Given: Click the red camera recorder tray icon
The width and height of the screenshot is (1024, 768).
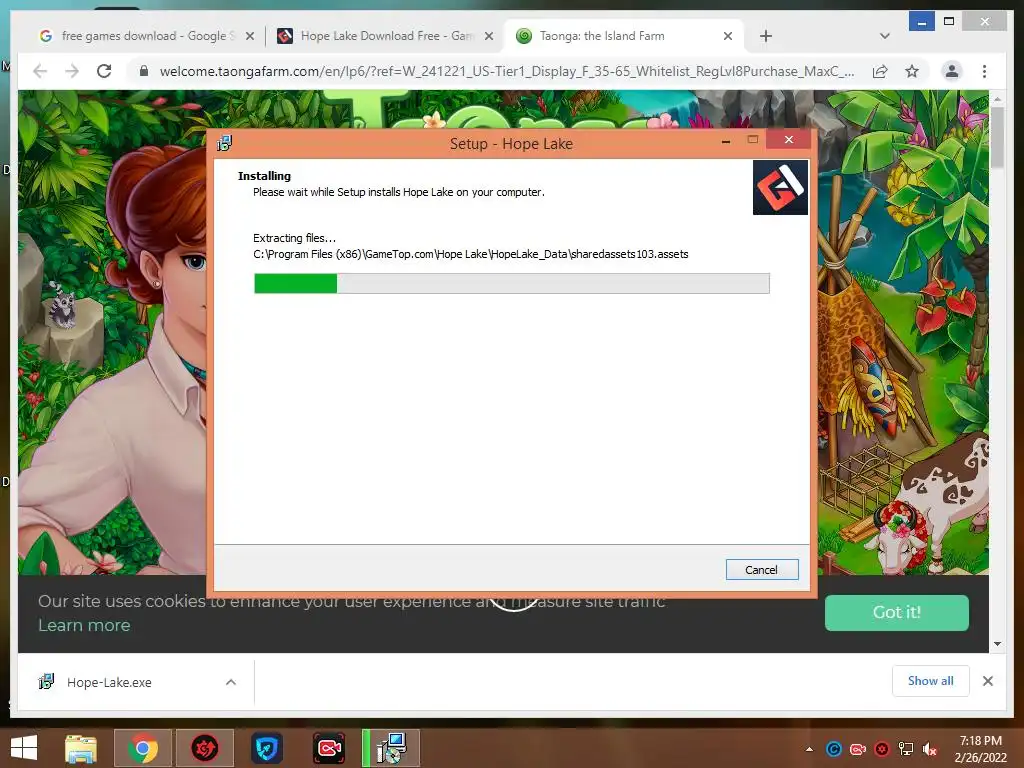Looking at the screenshot, I should pos(857,749).
